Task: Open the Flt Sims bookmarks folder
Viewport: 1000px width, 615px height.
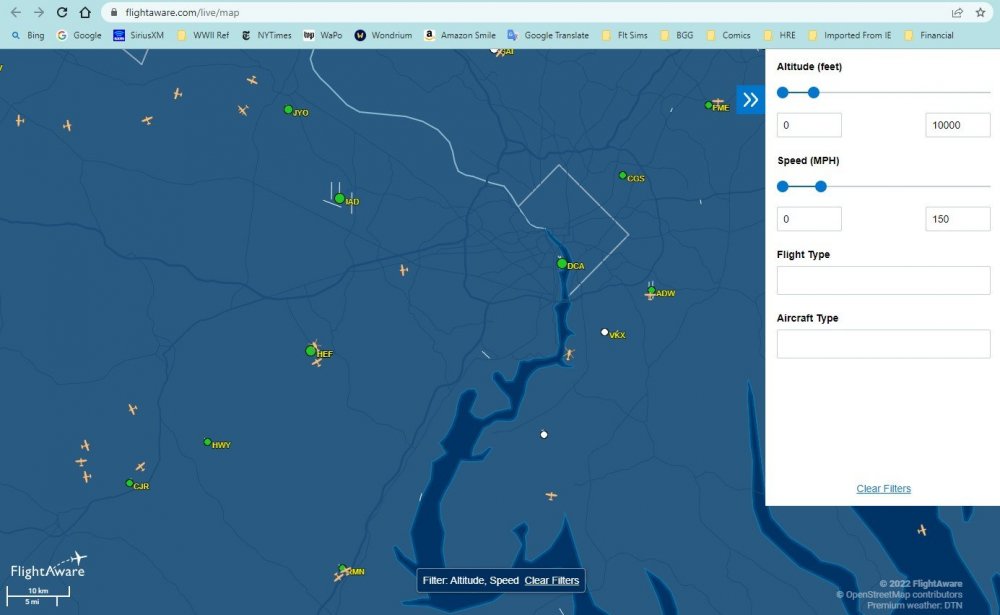Action: coord(625,35)
